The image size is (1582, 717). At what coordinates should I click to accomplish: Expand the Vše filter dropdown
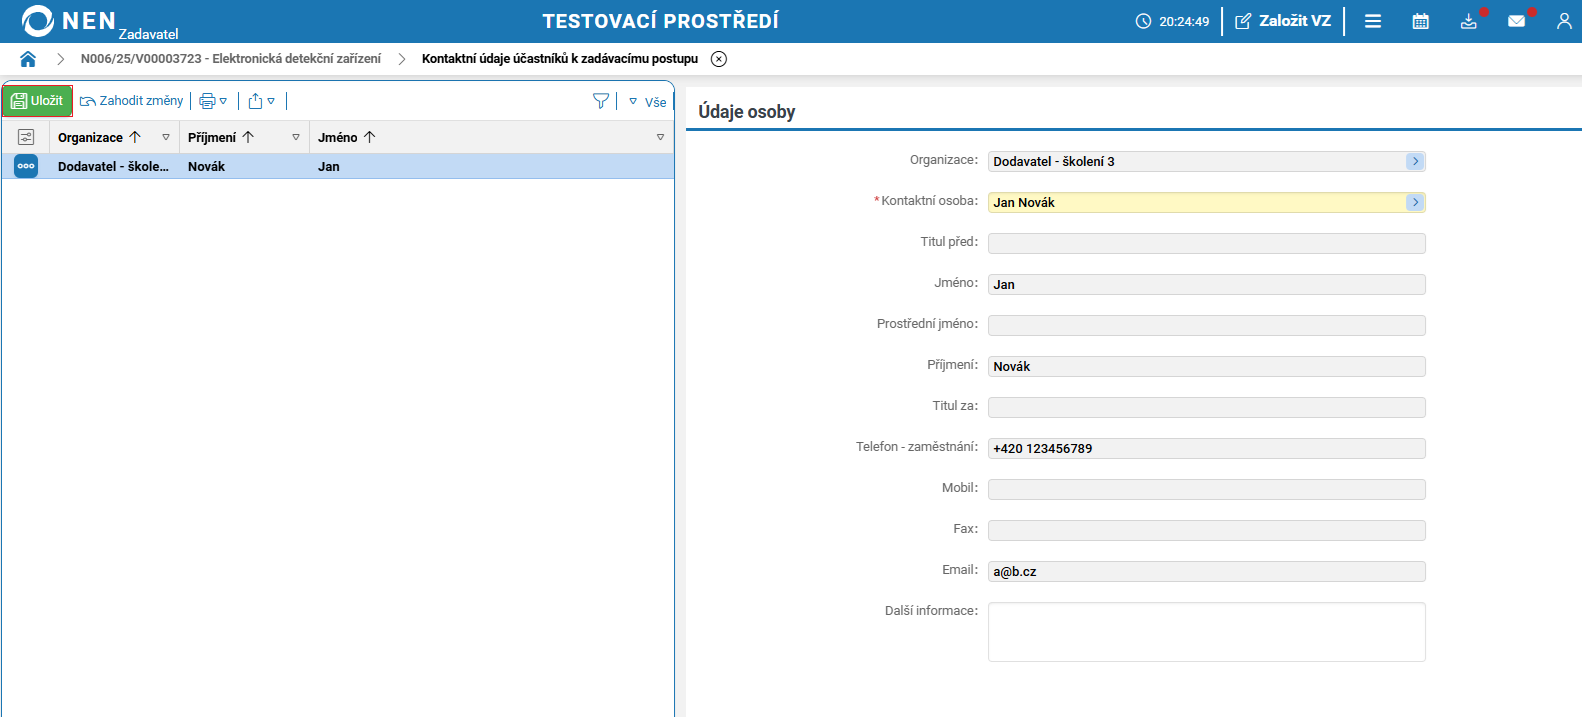(647, 102)
